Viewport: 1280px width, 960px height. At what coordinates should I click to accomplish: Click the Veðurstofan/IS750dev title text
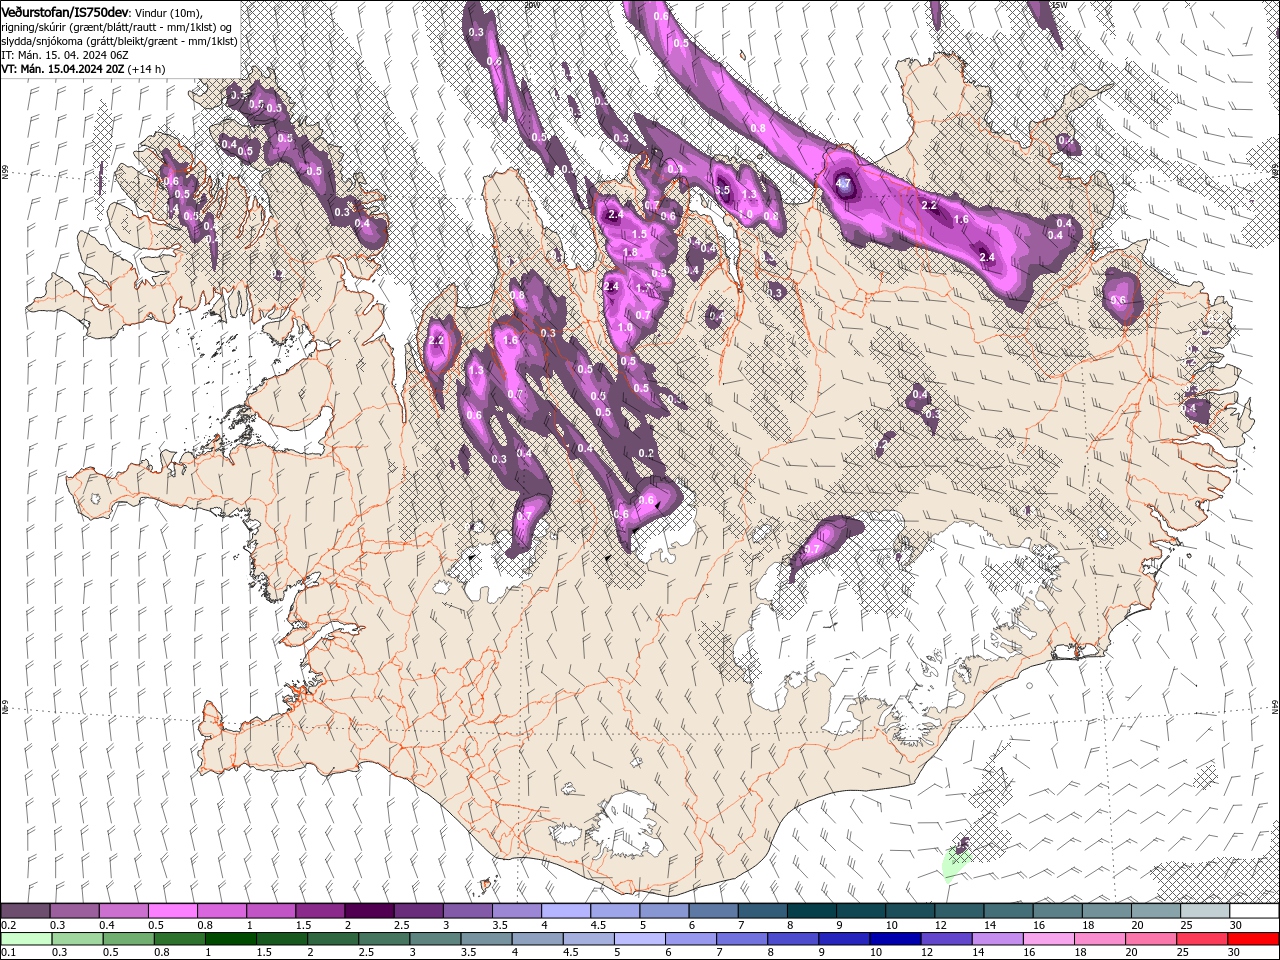pyautogui.click(x=64, y=11)
